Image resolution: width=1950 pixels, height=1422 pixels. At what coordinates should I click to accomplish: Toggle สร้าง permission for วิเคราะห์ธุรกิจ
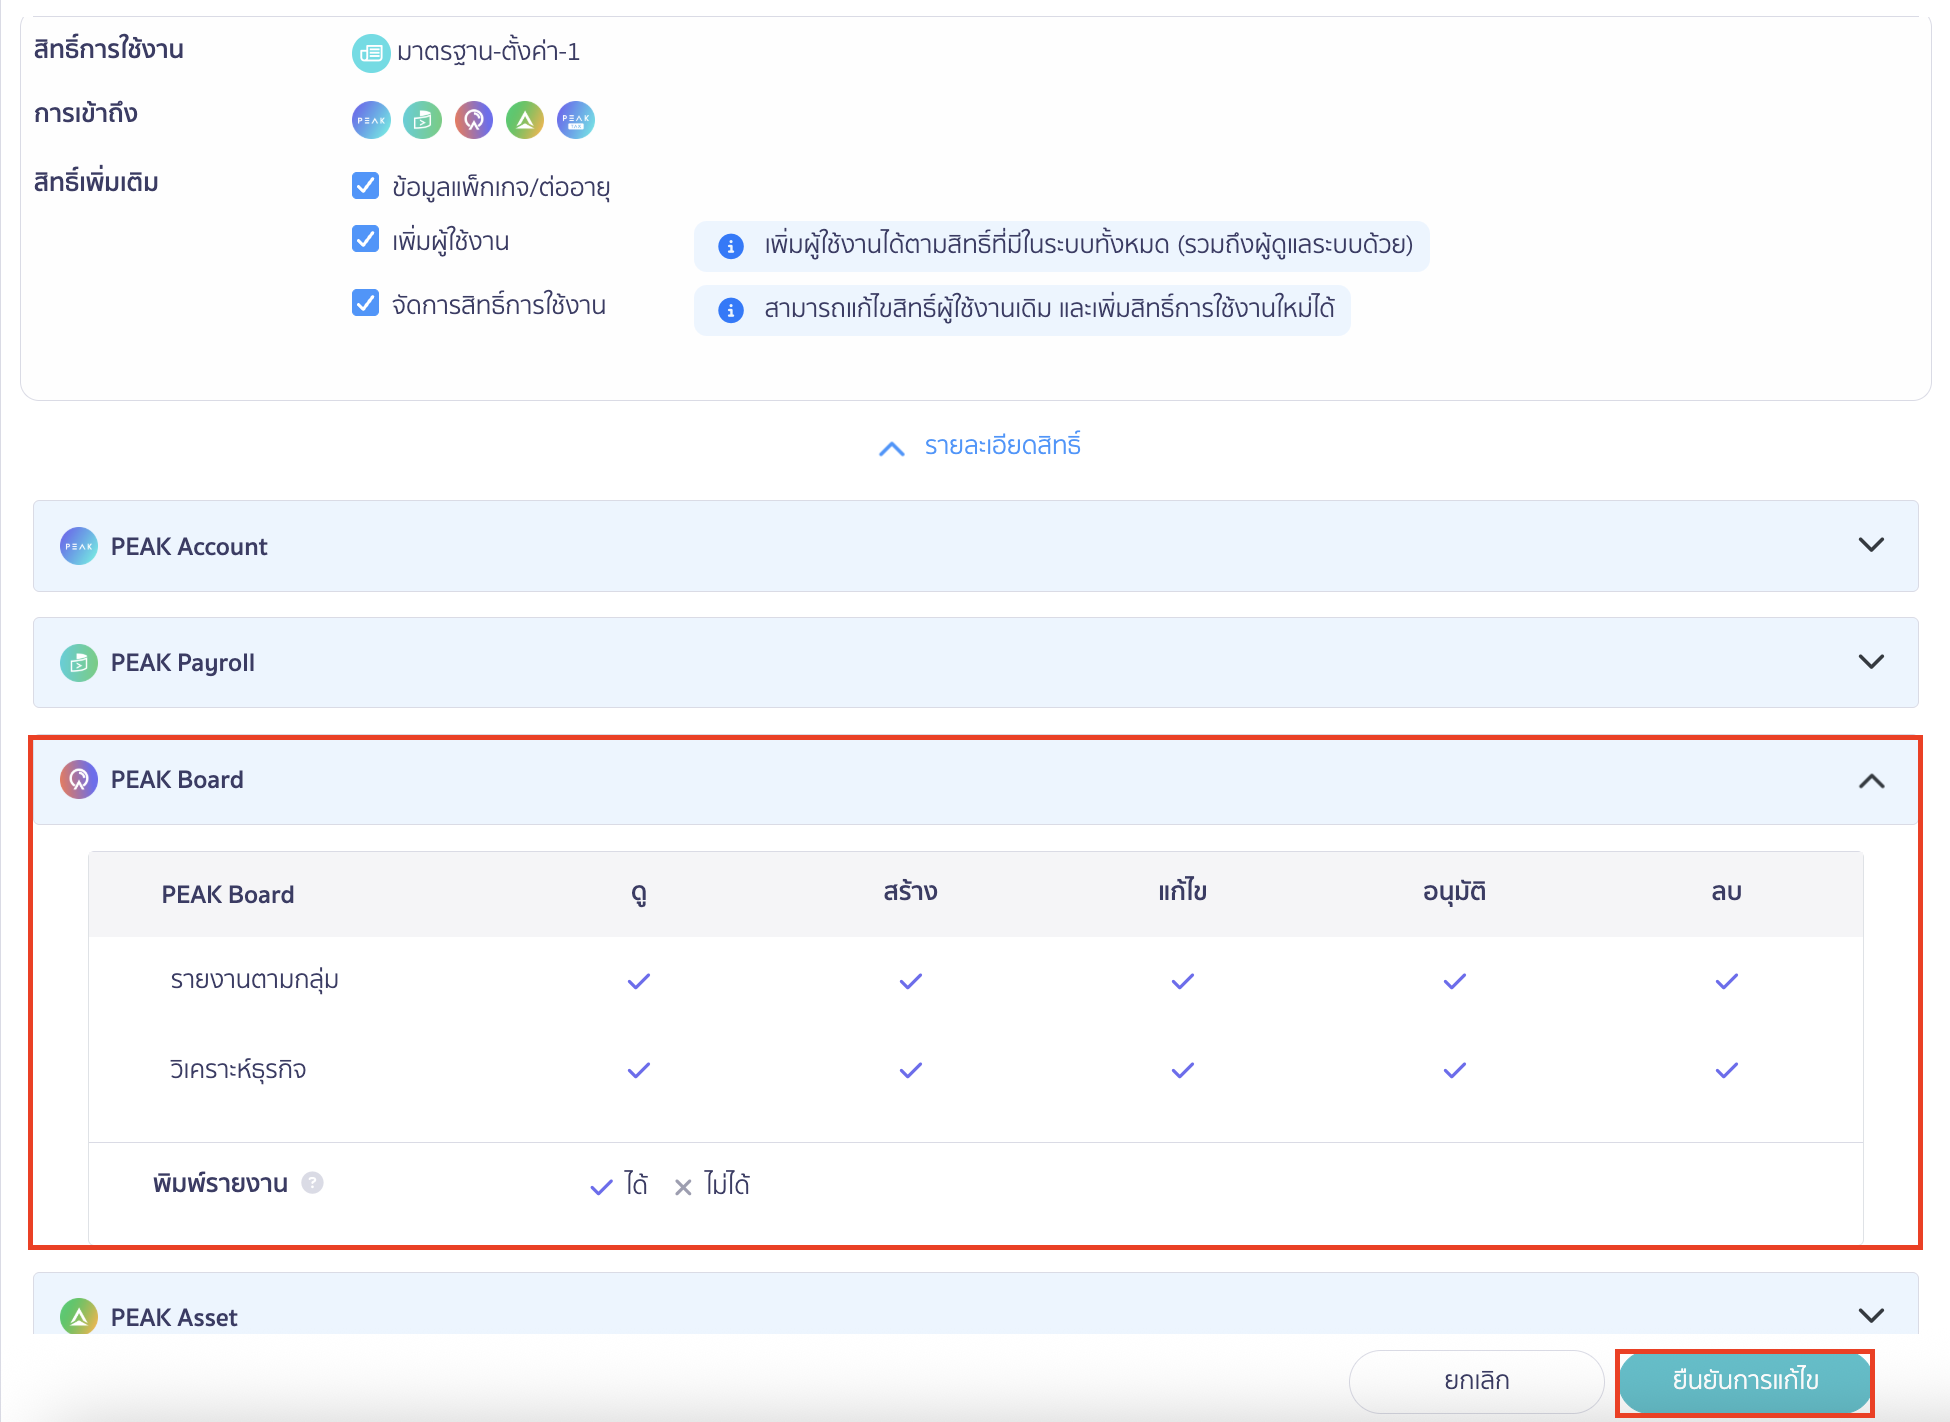tap(911, 1070)
